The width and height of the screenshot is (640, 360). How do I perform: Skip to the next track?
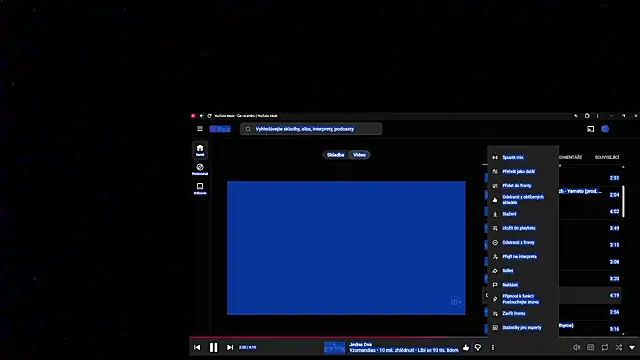pos(230,347)
